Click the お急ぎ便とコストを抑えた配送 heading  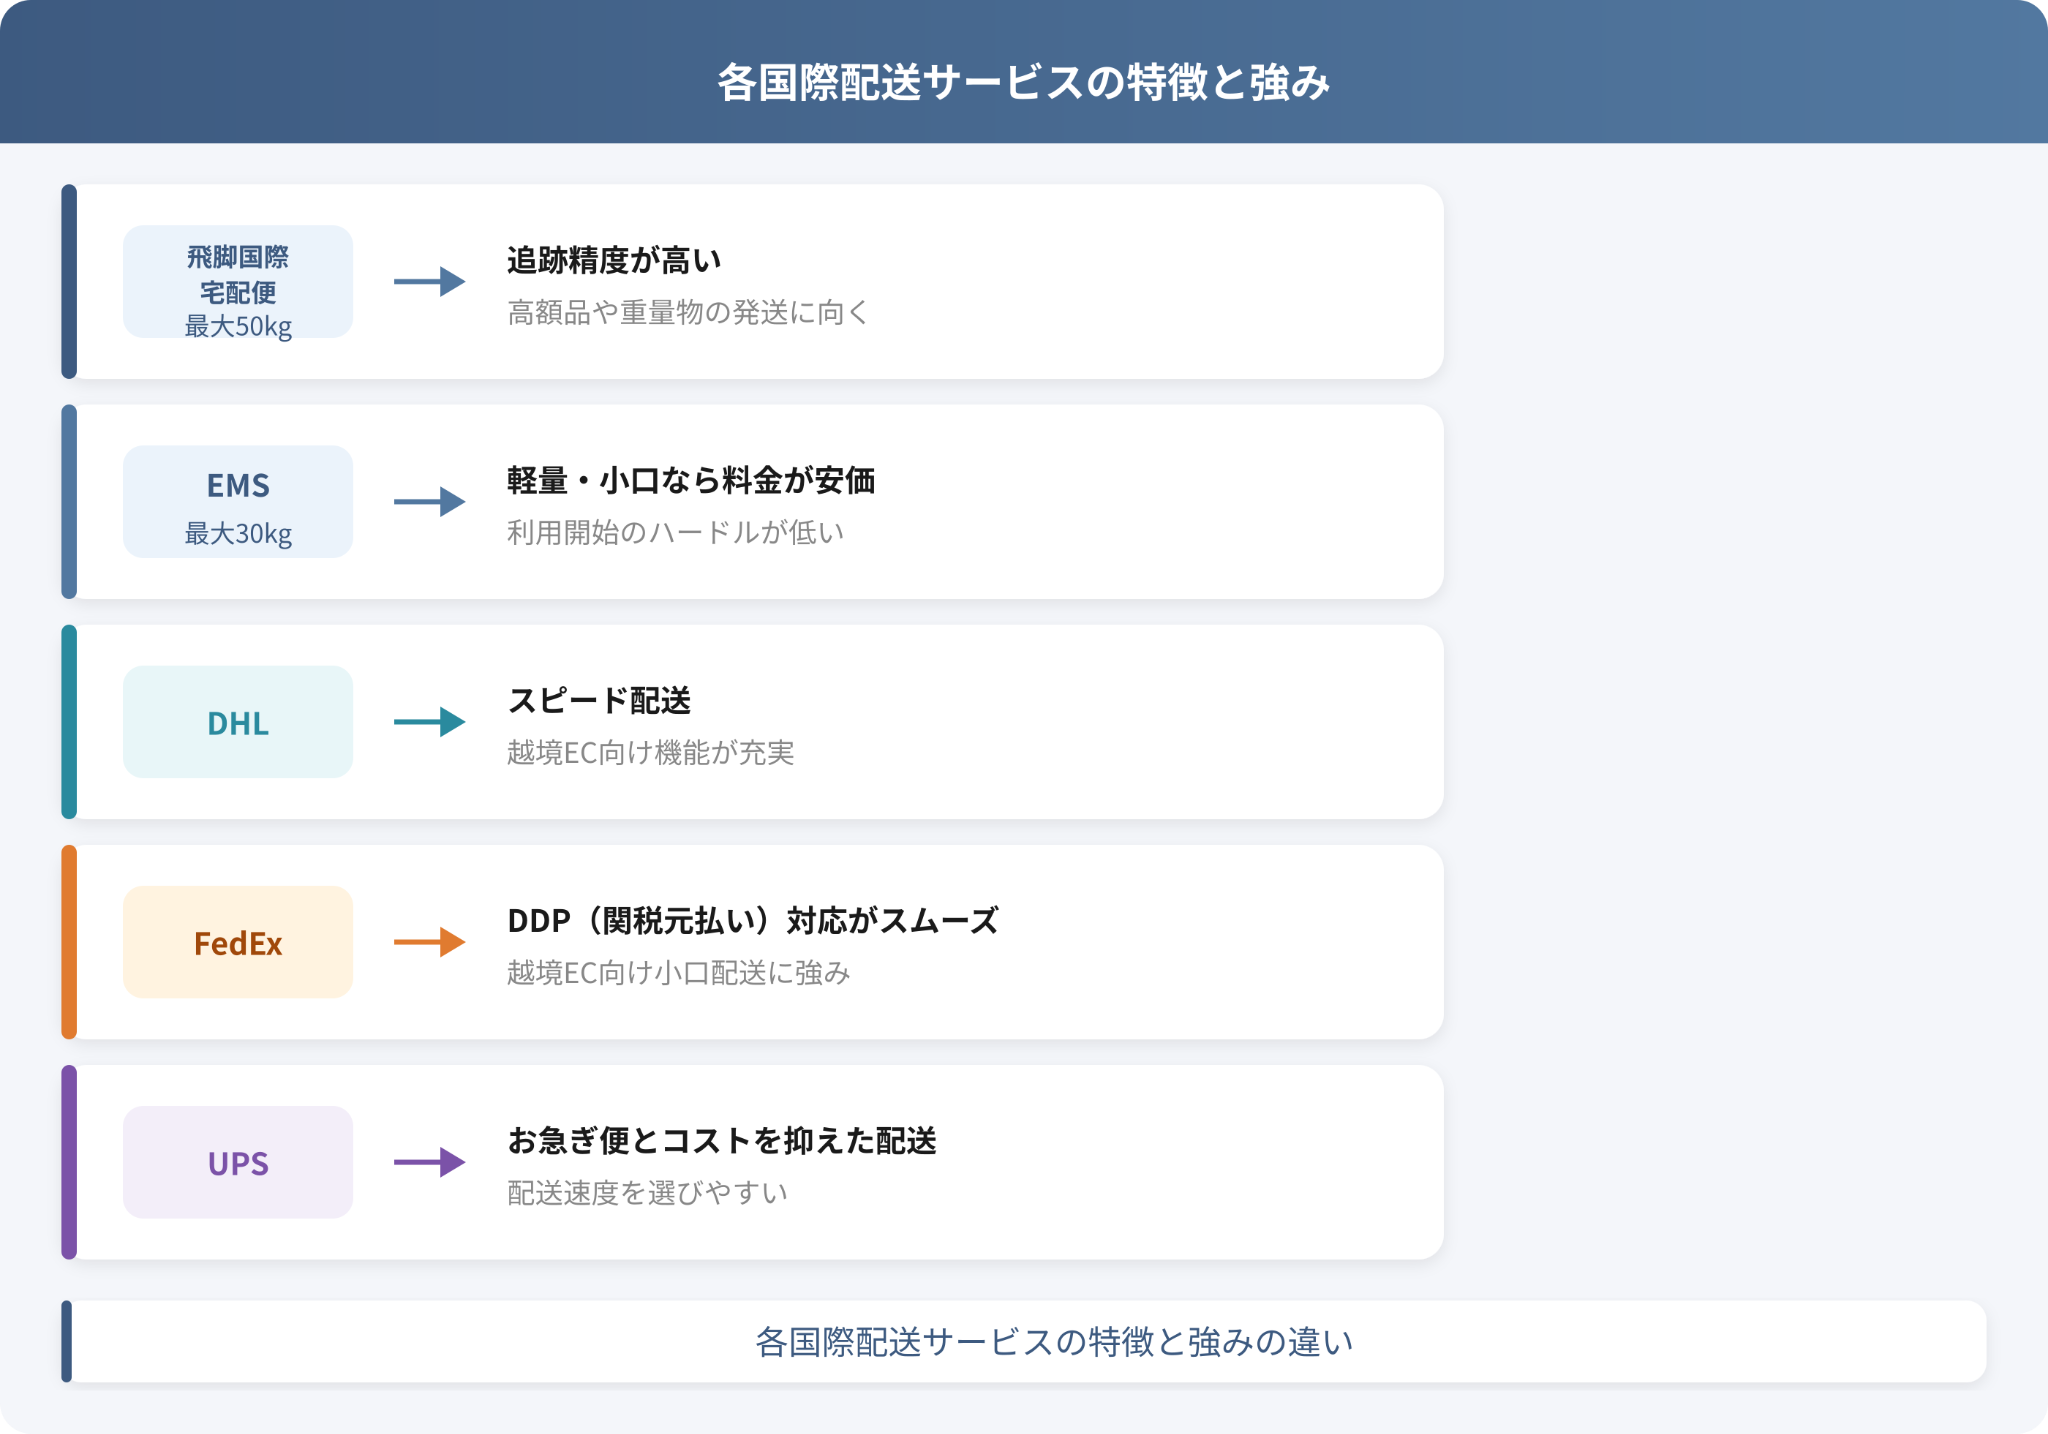pos(722,1140)
